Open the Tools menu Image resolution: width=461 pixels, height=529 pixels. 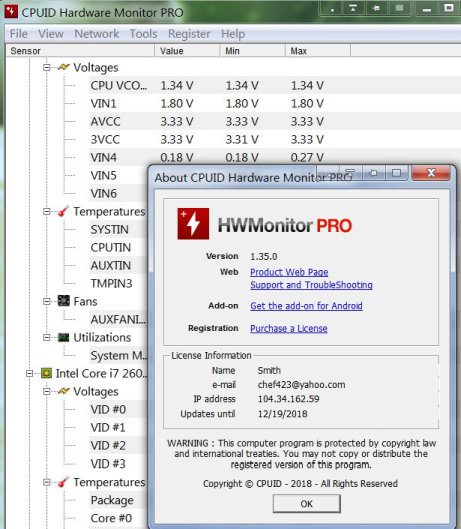click(143, 34)
